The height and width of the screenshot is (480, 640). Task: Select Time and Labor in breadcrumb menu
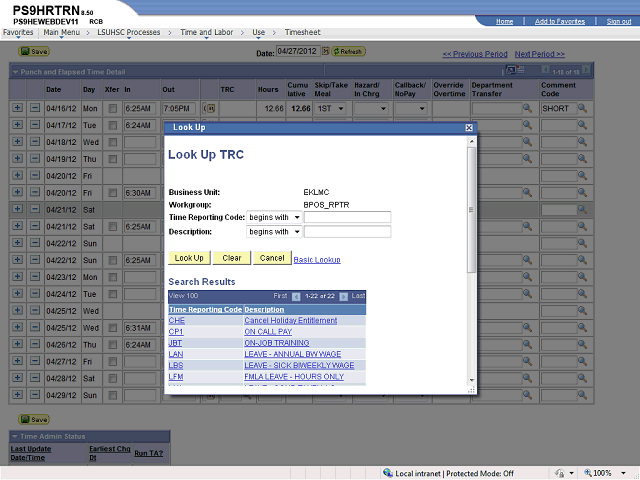205,32
